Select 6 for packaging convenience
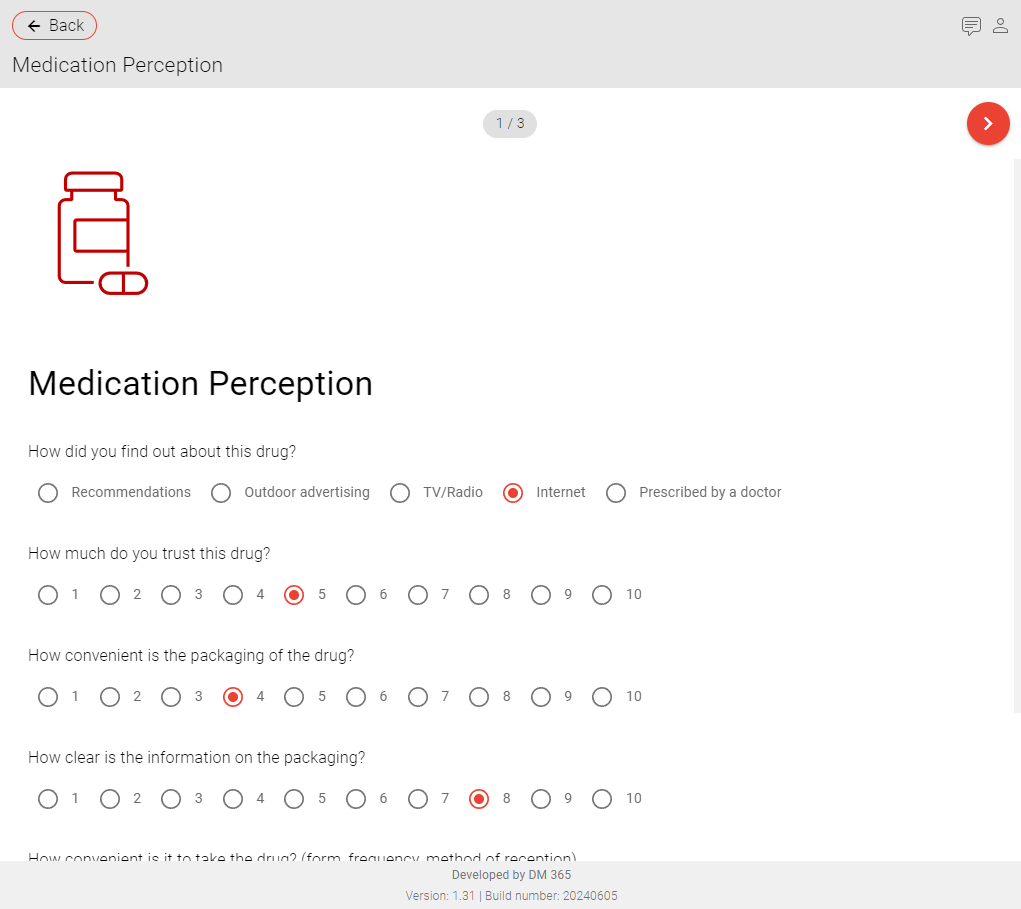The width and height of the screenshot is (1021, 909). click(x=356, y=697)
